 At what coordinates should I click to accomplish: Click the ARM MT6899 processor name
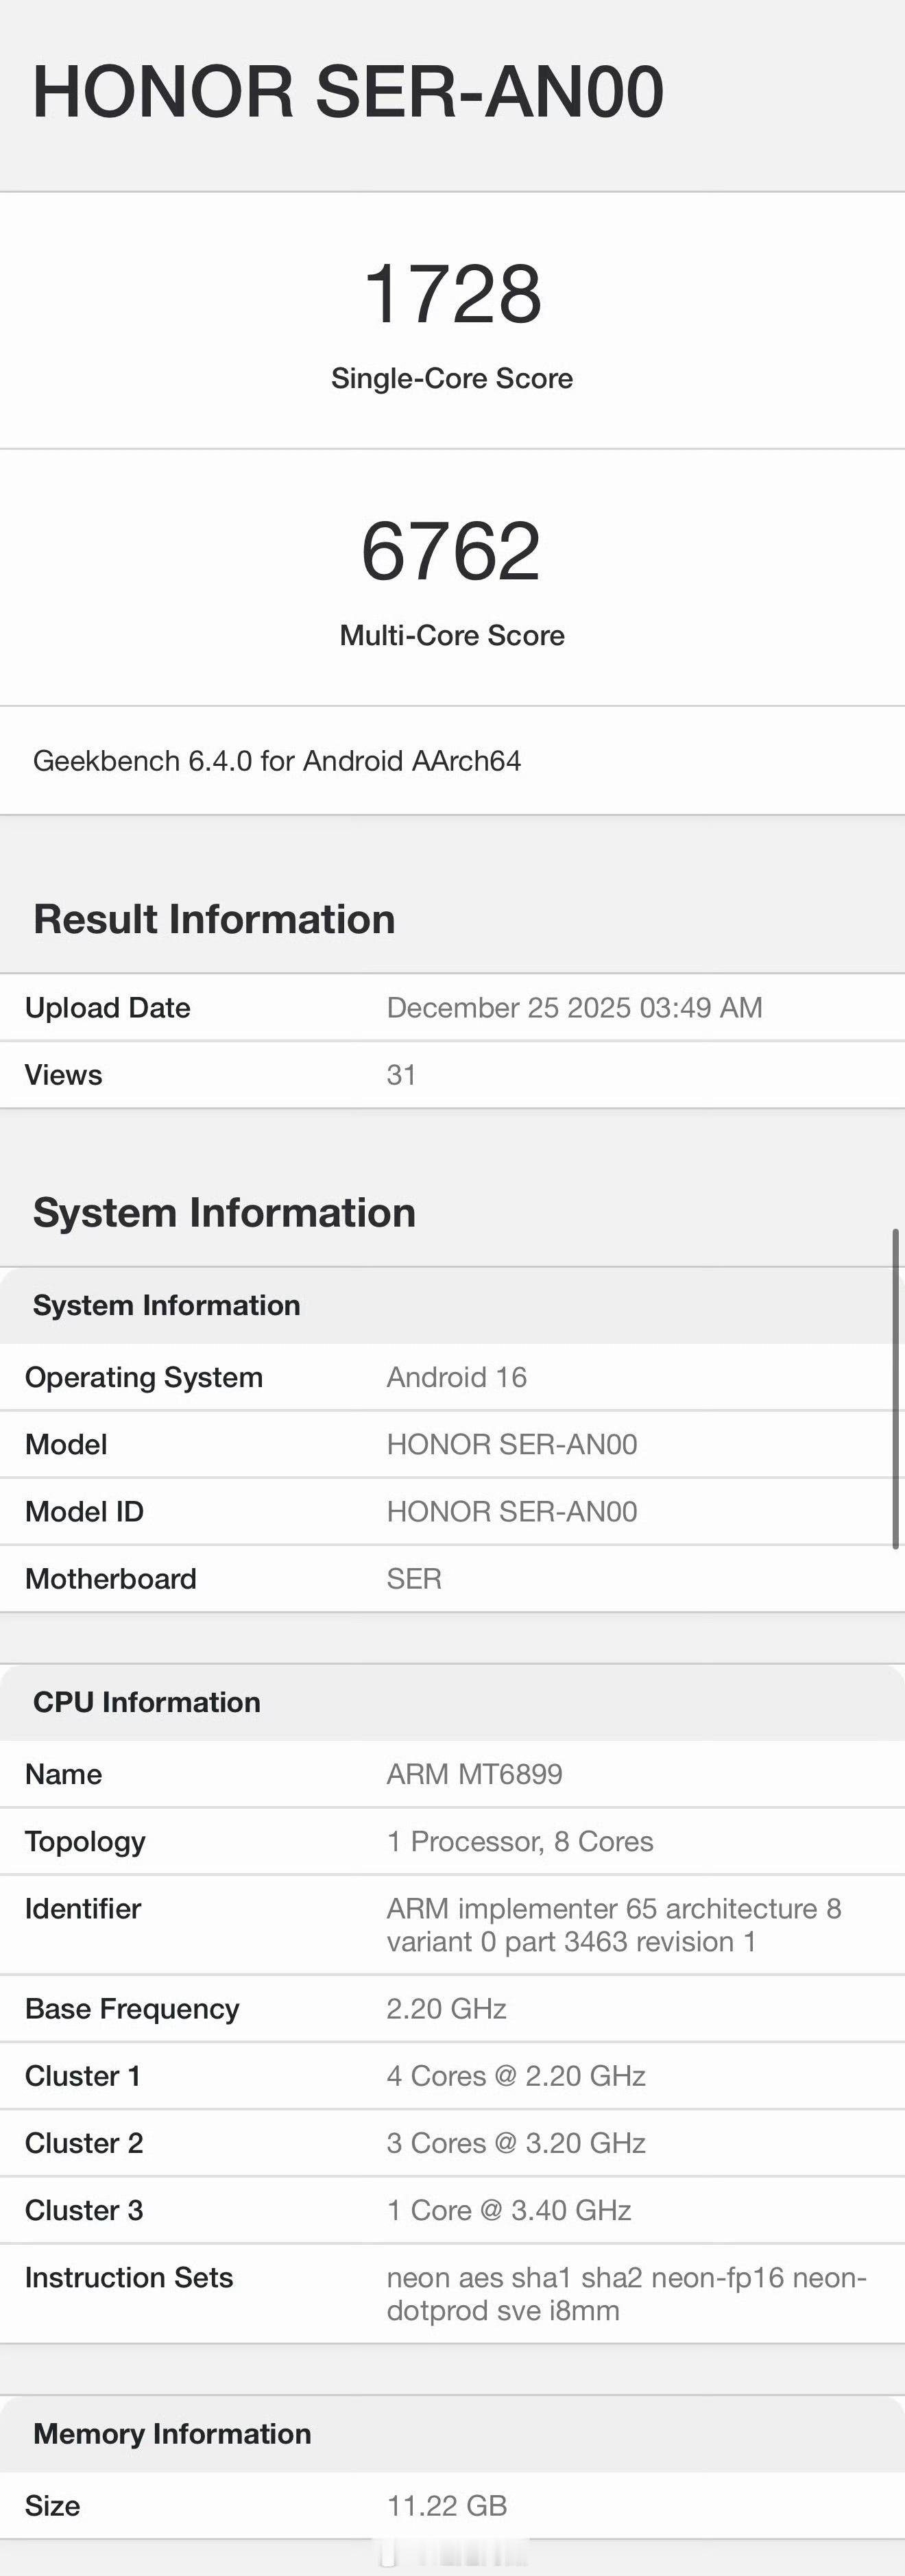[474, 1774]
